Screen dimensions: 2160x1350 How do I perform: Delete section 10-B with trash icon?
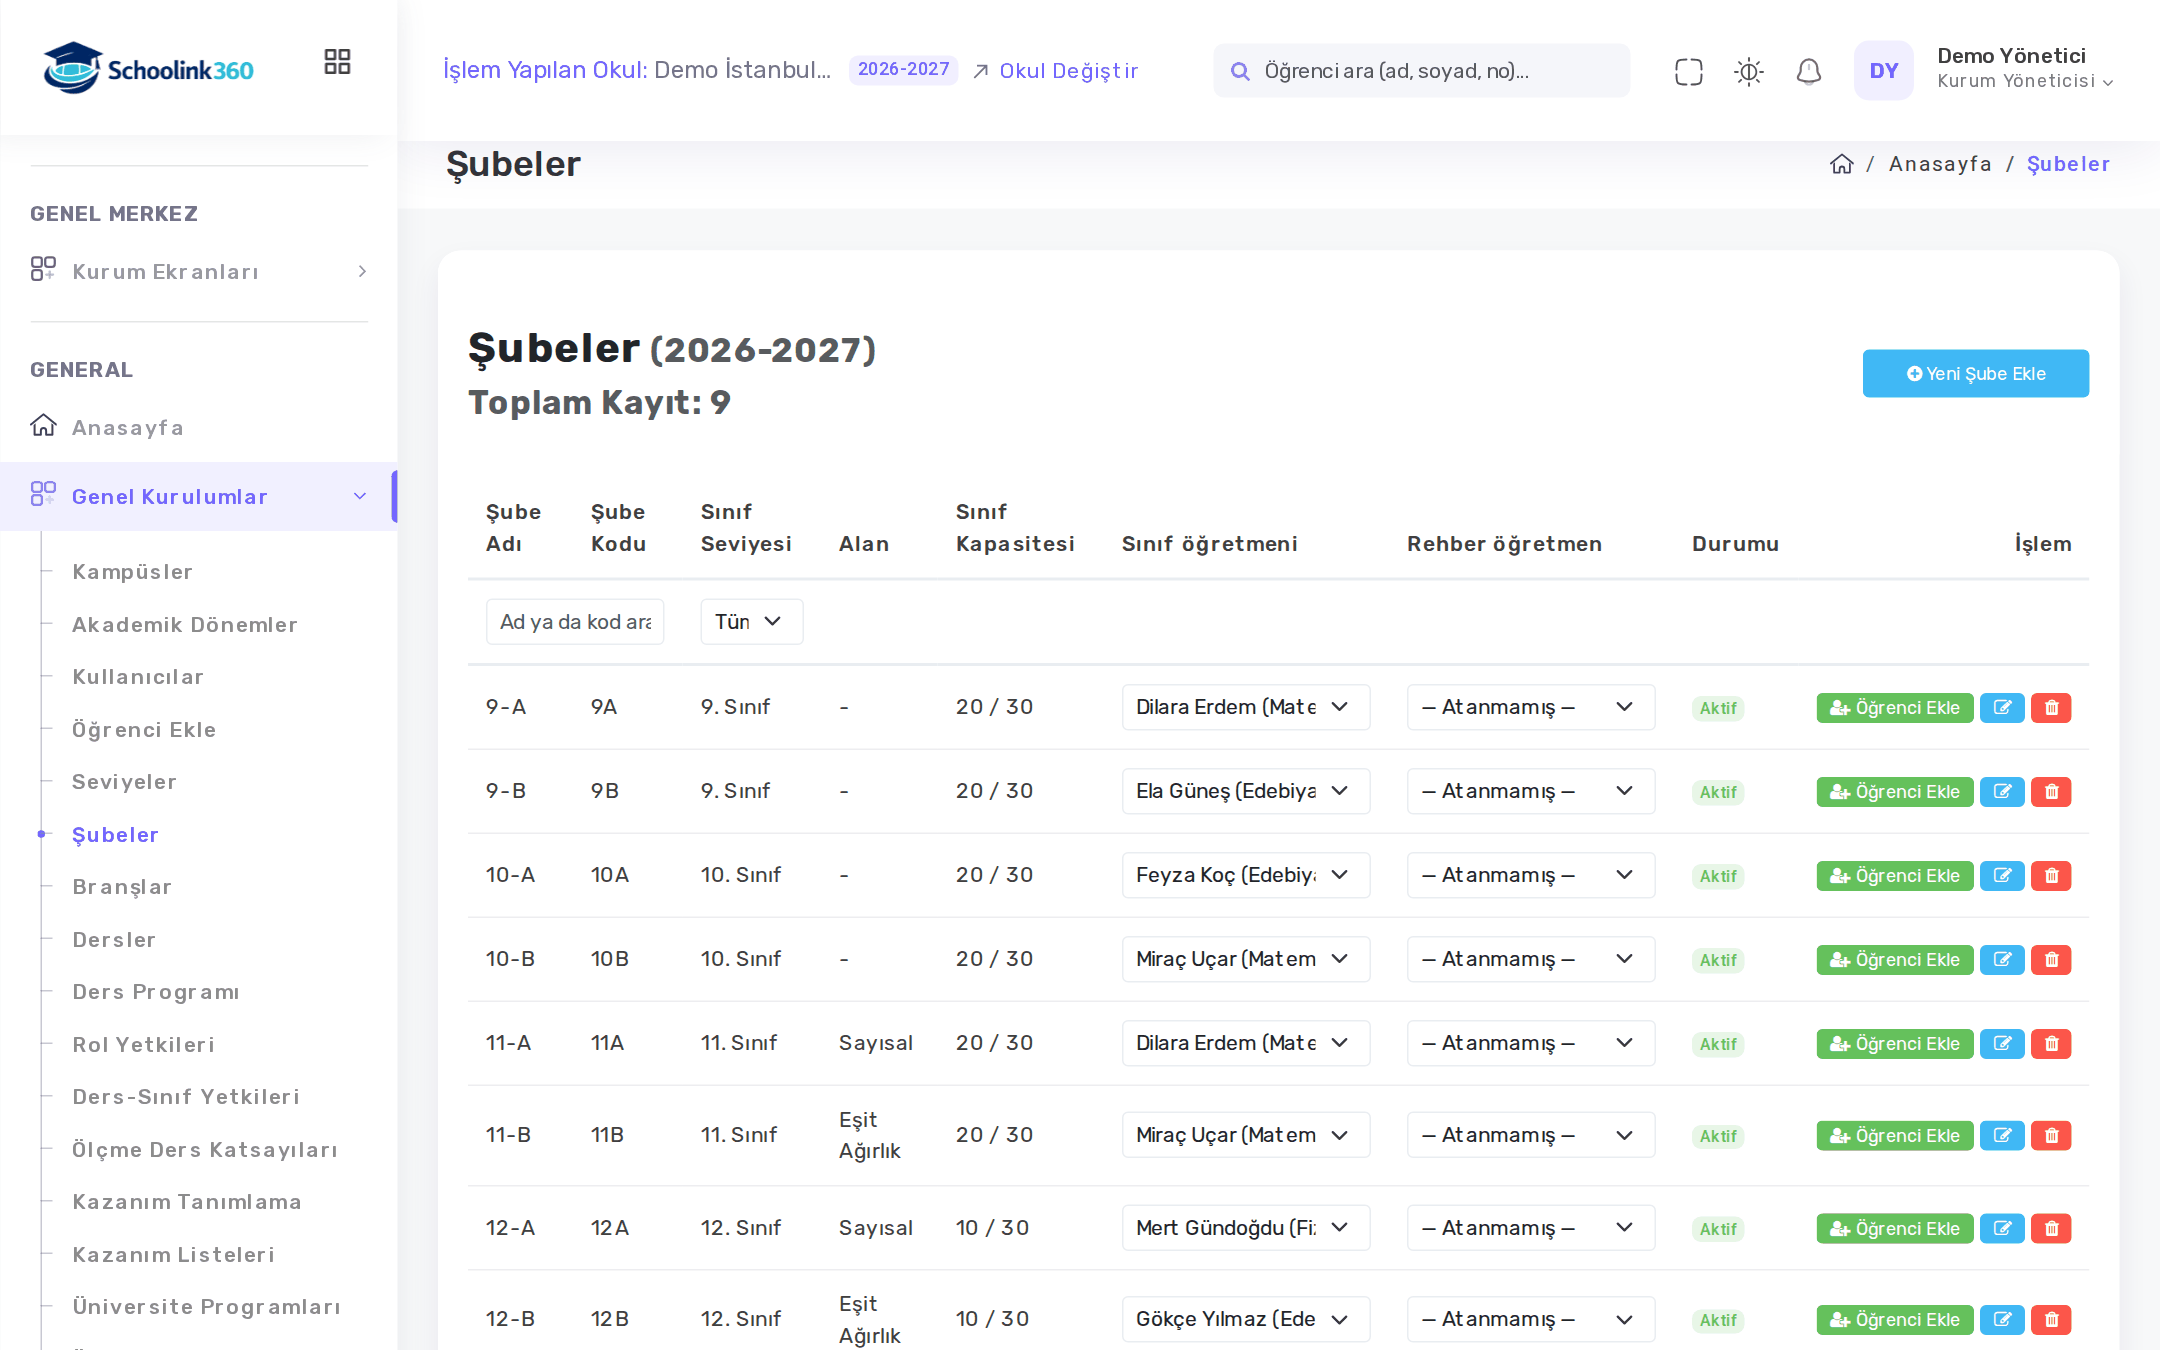(2051, 960)
